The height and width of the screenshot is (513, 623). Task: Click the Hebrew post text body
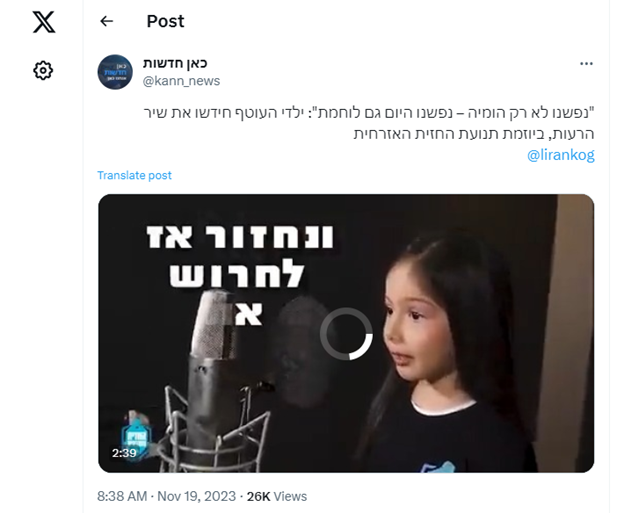click(369, 123)
